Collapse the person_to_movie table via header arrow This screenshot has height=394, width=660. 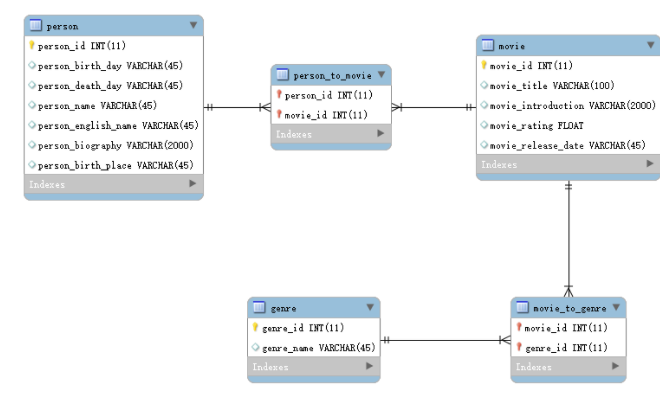click(x=381, y=75)
